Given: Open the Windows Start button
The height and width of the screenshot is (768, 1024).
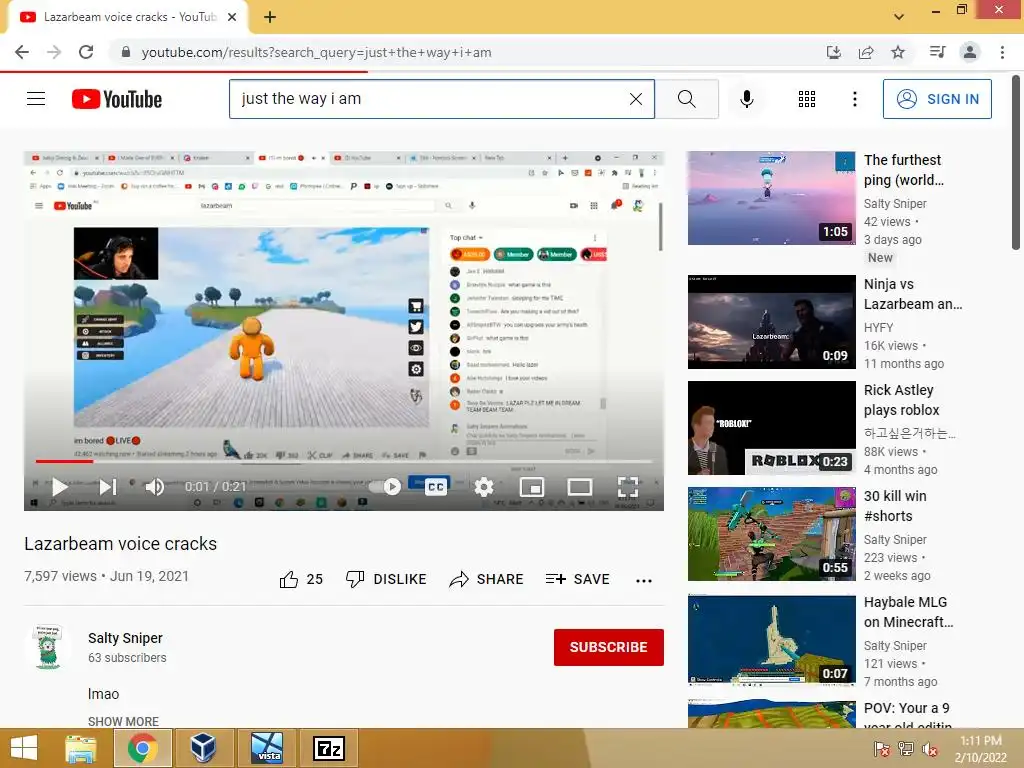Looking at the screenshot, I should pos(24,748).
